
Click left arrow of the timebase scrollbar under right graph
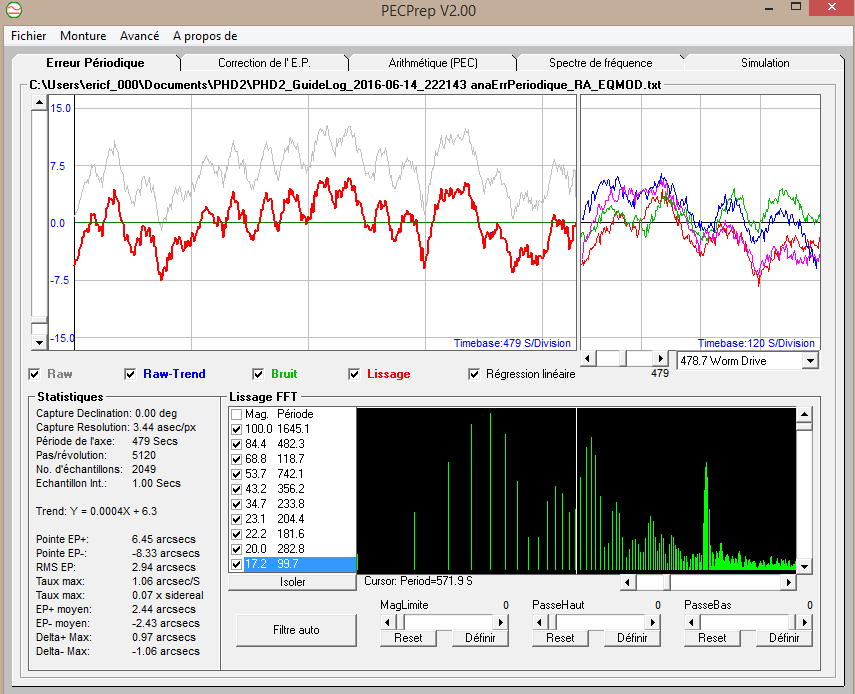click(590, 358)
